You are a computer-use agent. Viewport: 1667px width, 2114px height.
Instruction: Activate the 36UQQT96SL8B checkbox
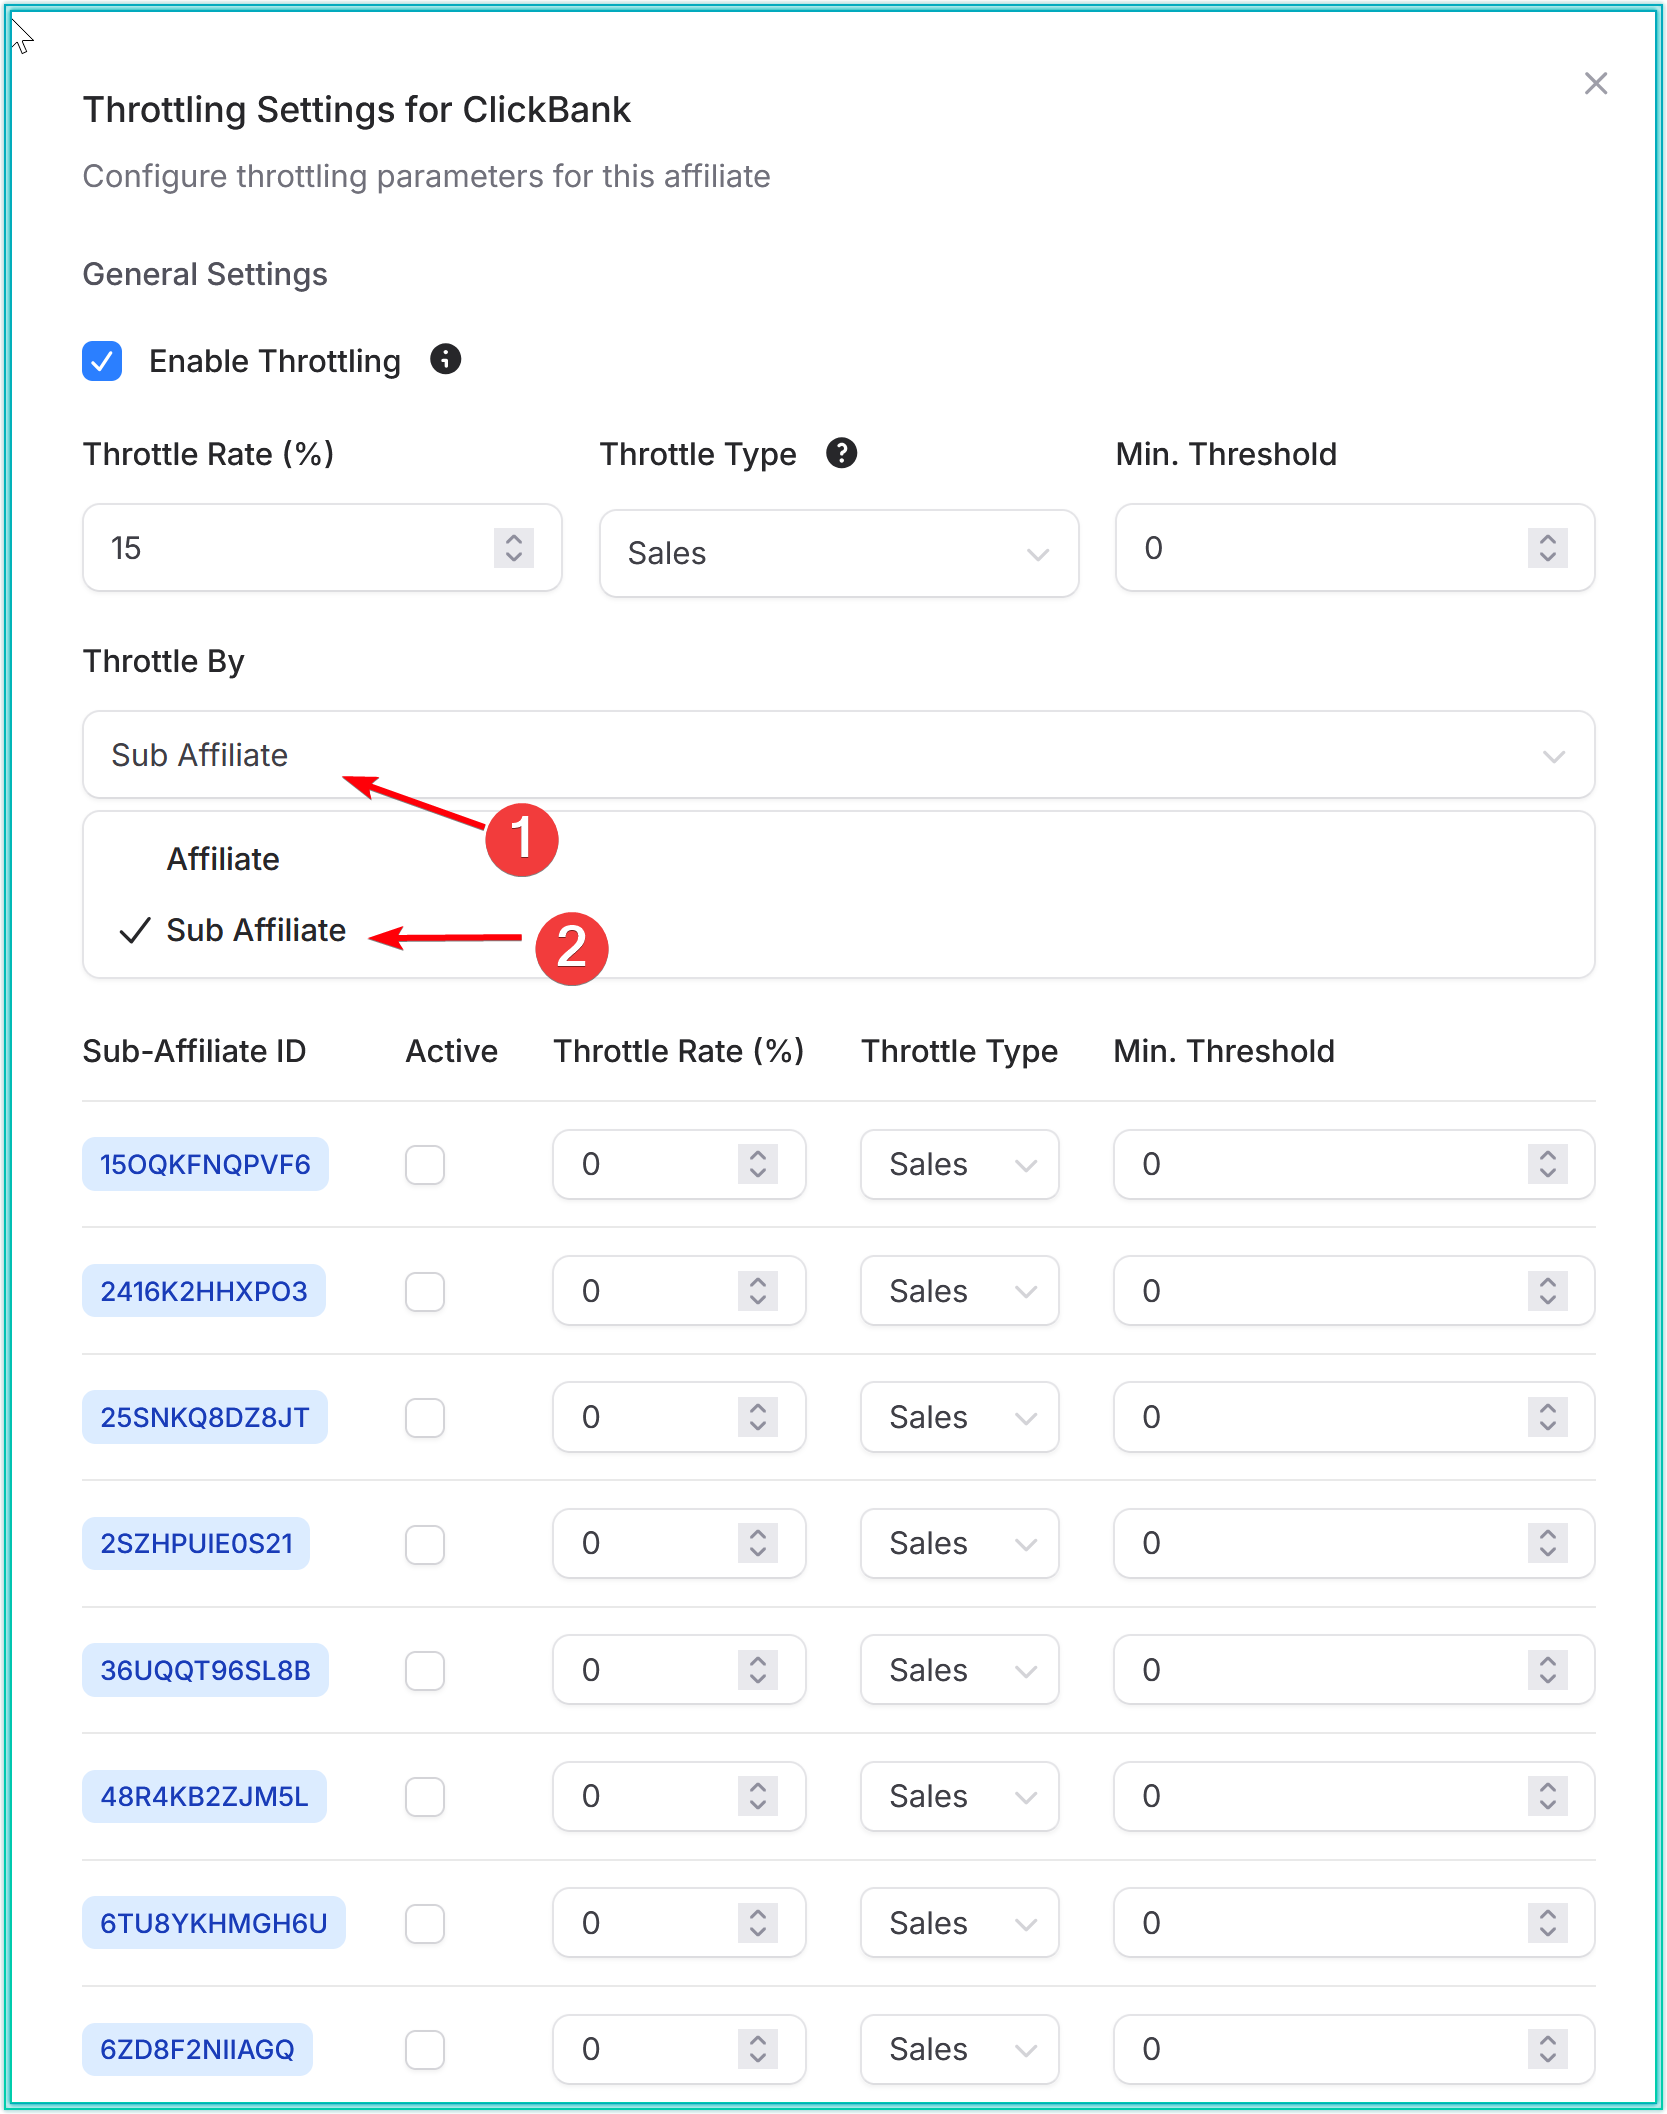point(425,1671)
